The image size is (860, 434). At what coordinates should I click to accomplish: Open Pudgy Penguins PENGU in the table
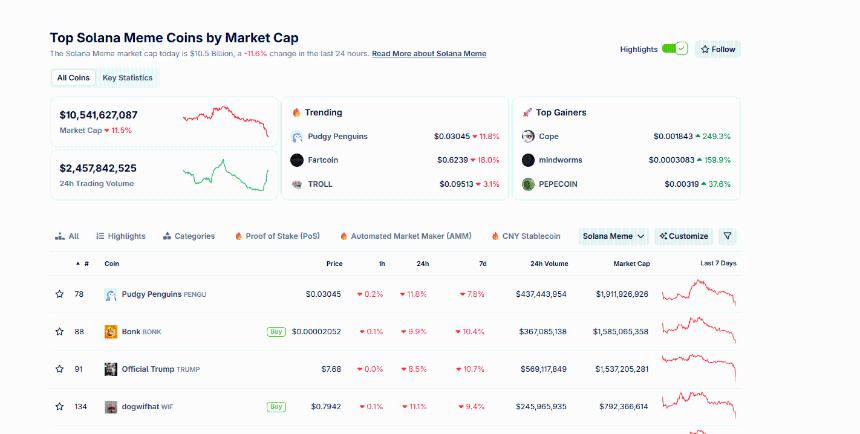click(164, 294)
